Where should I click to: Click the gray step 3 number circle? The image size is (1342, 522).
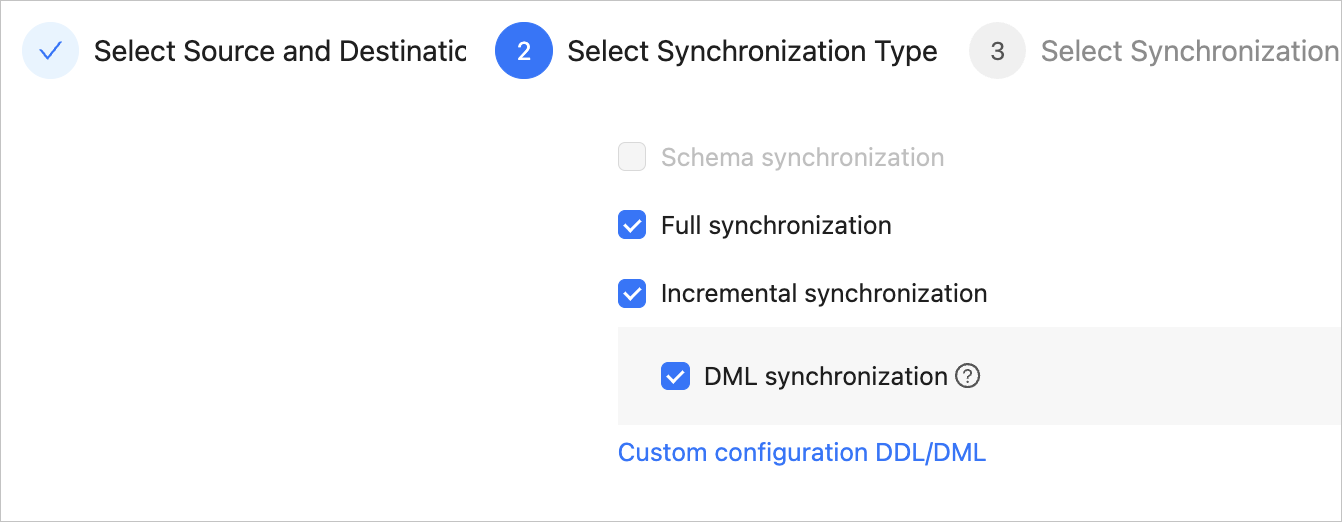tap(997, 51)
